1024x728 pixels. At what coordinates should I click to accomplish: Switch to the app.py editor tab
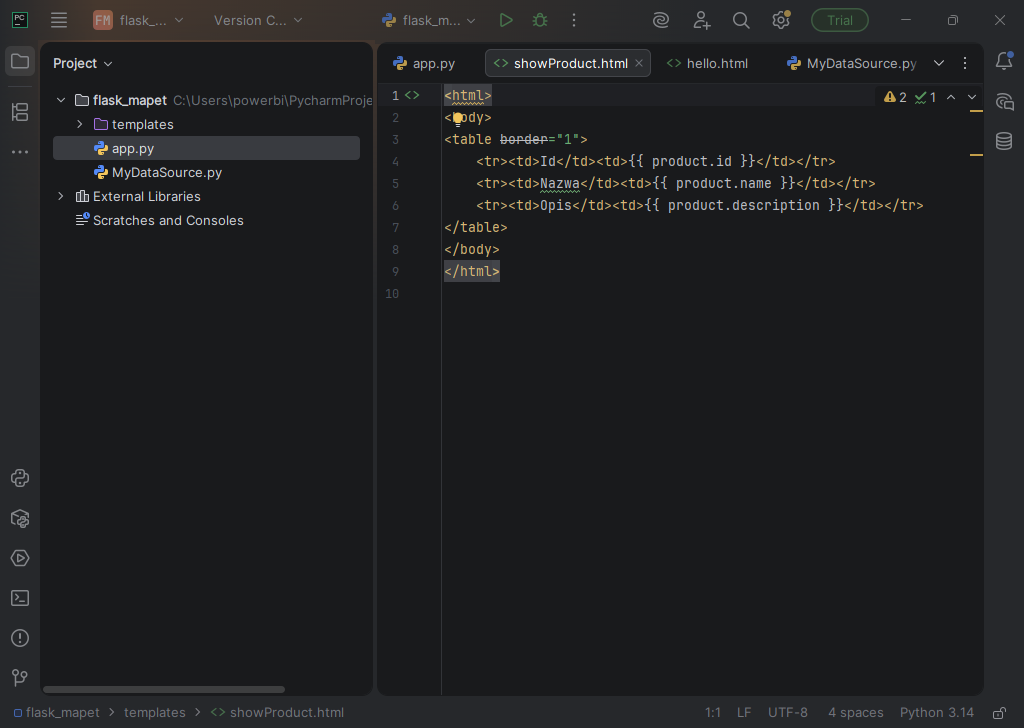(424, 63)
